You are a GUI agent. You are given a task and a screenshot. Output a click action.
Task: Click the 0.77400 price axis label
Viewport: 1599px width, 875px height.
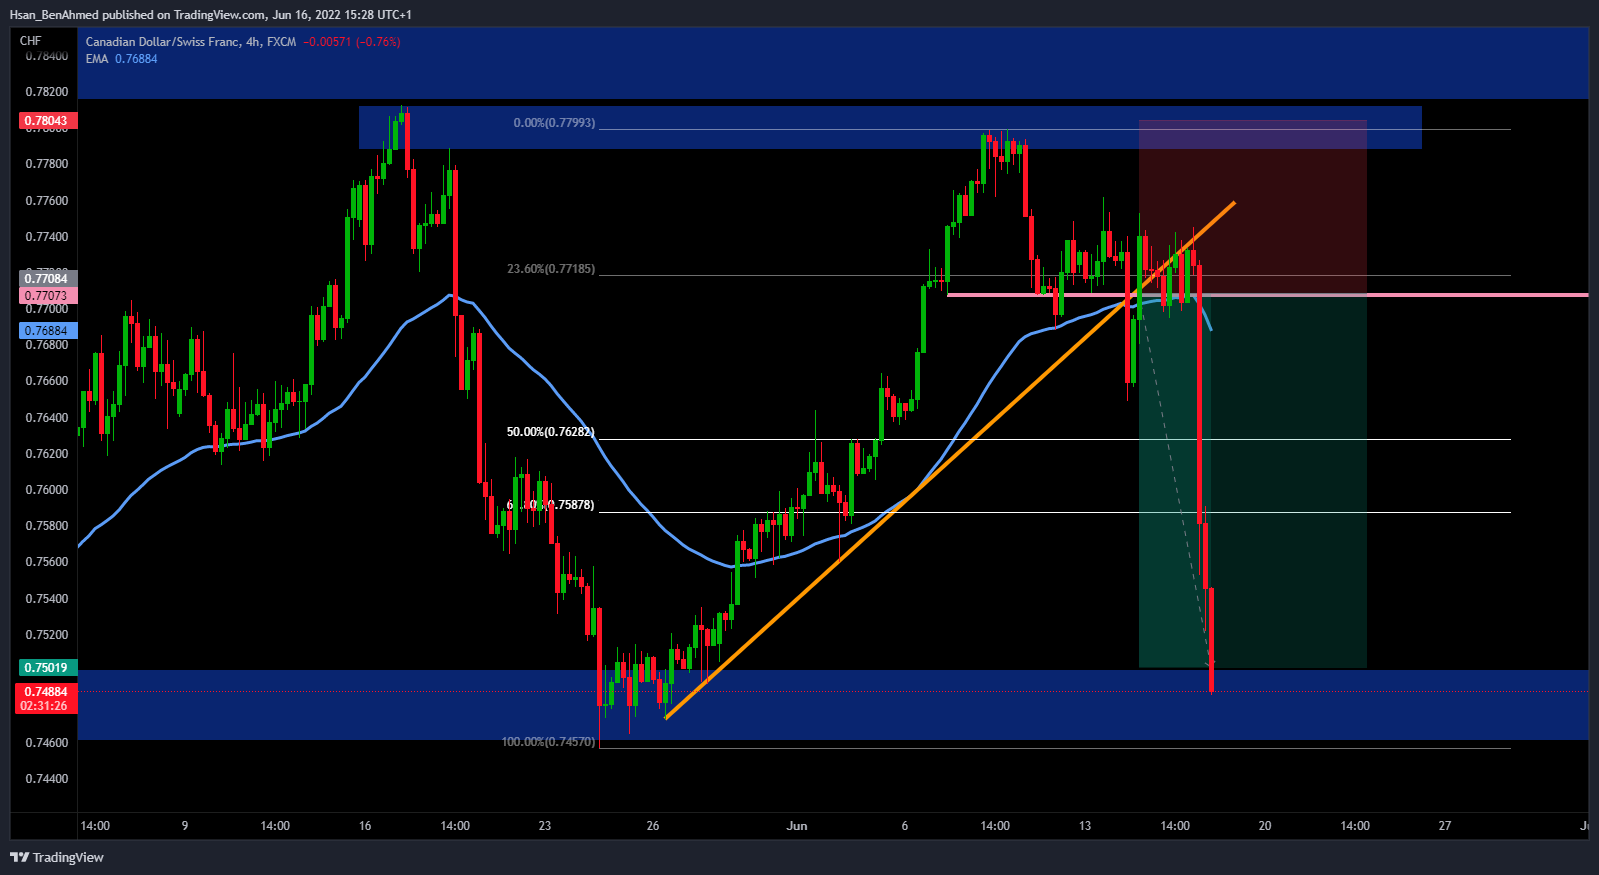coord(47,237)
